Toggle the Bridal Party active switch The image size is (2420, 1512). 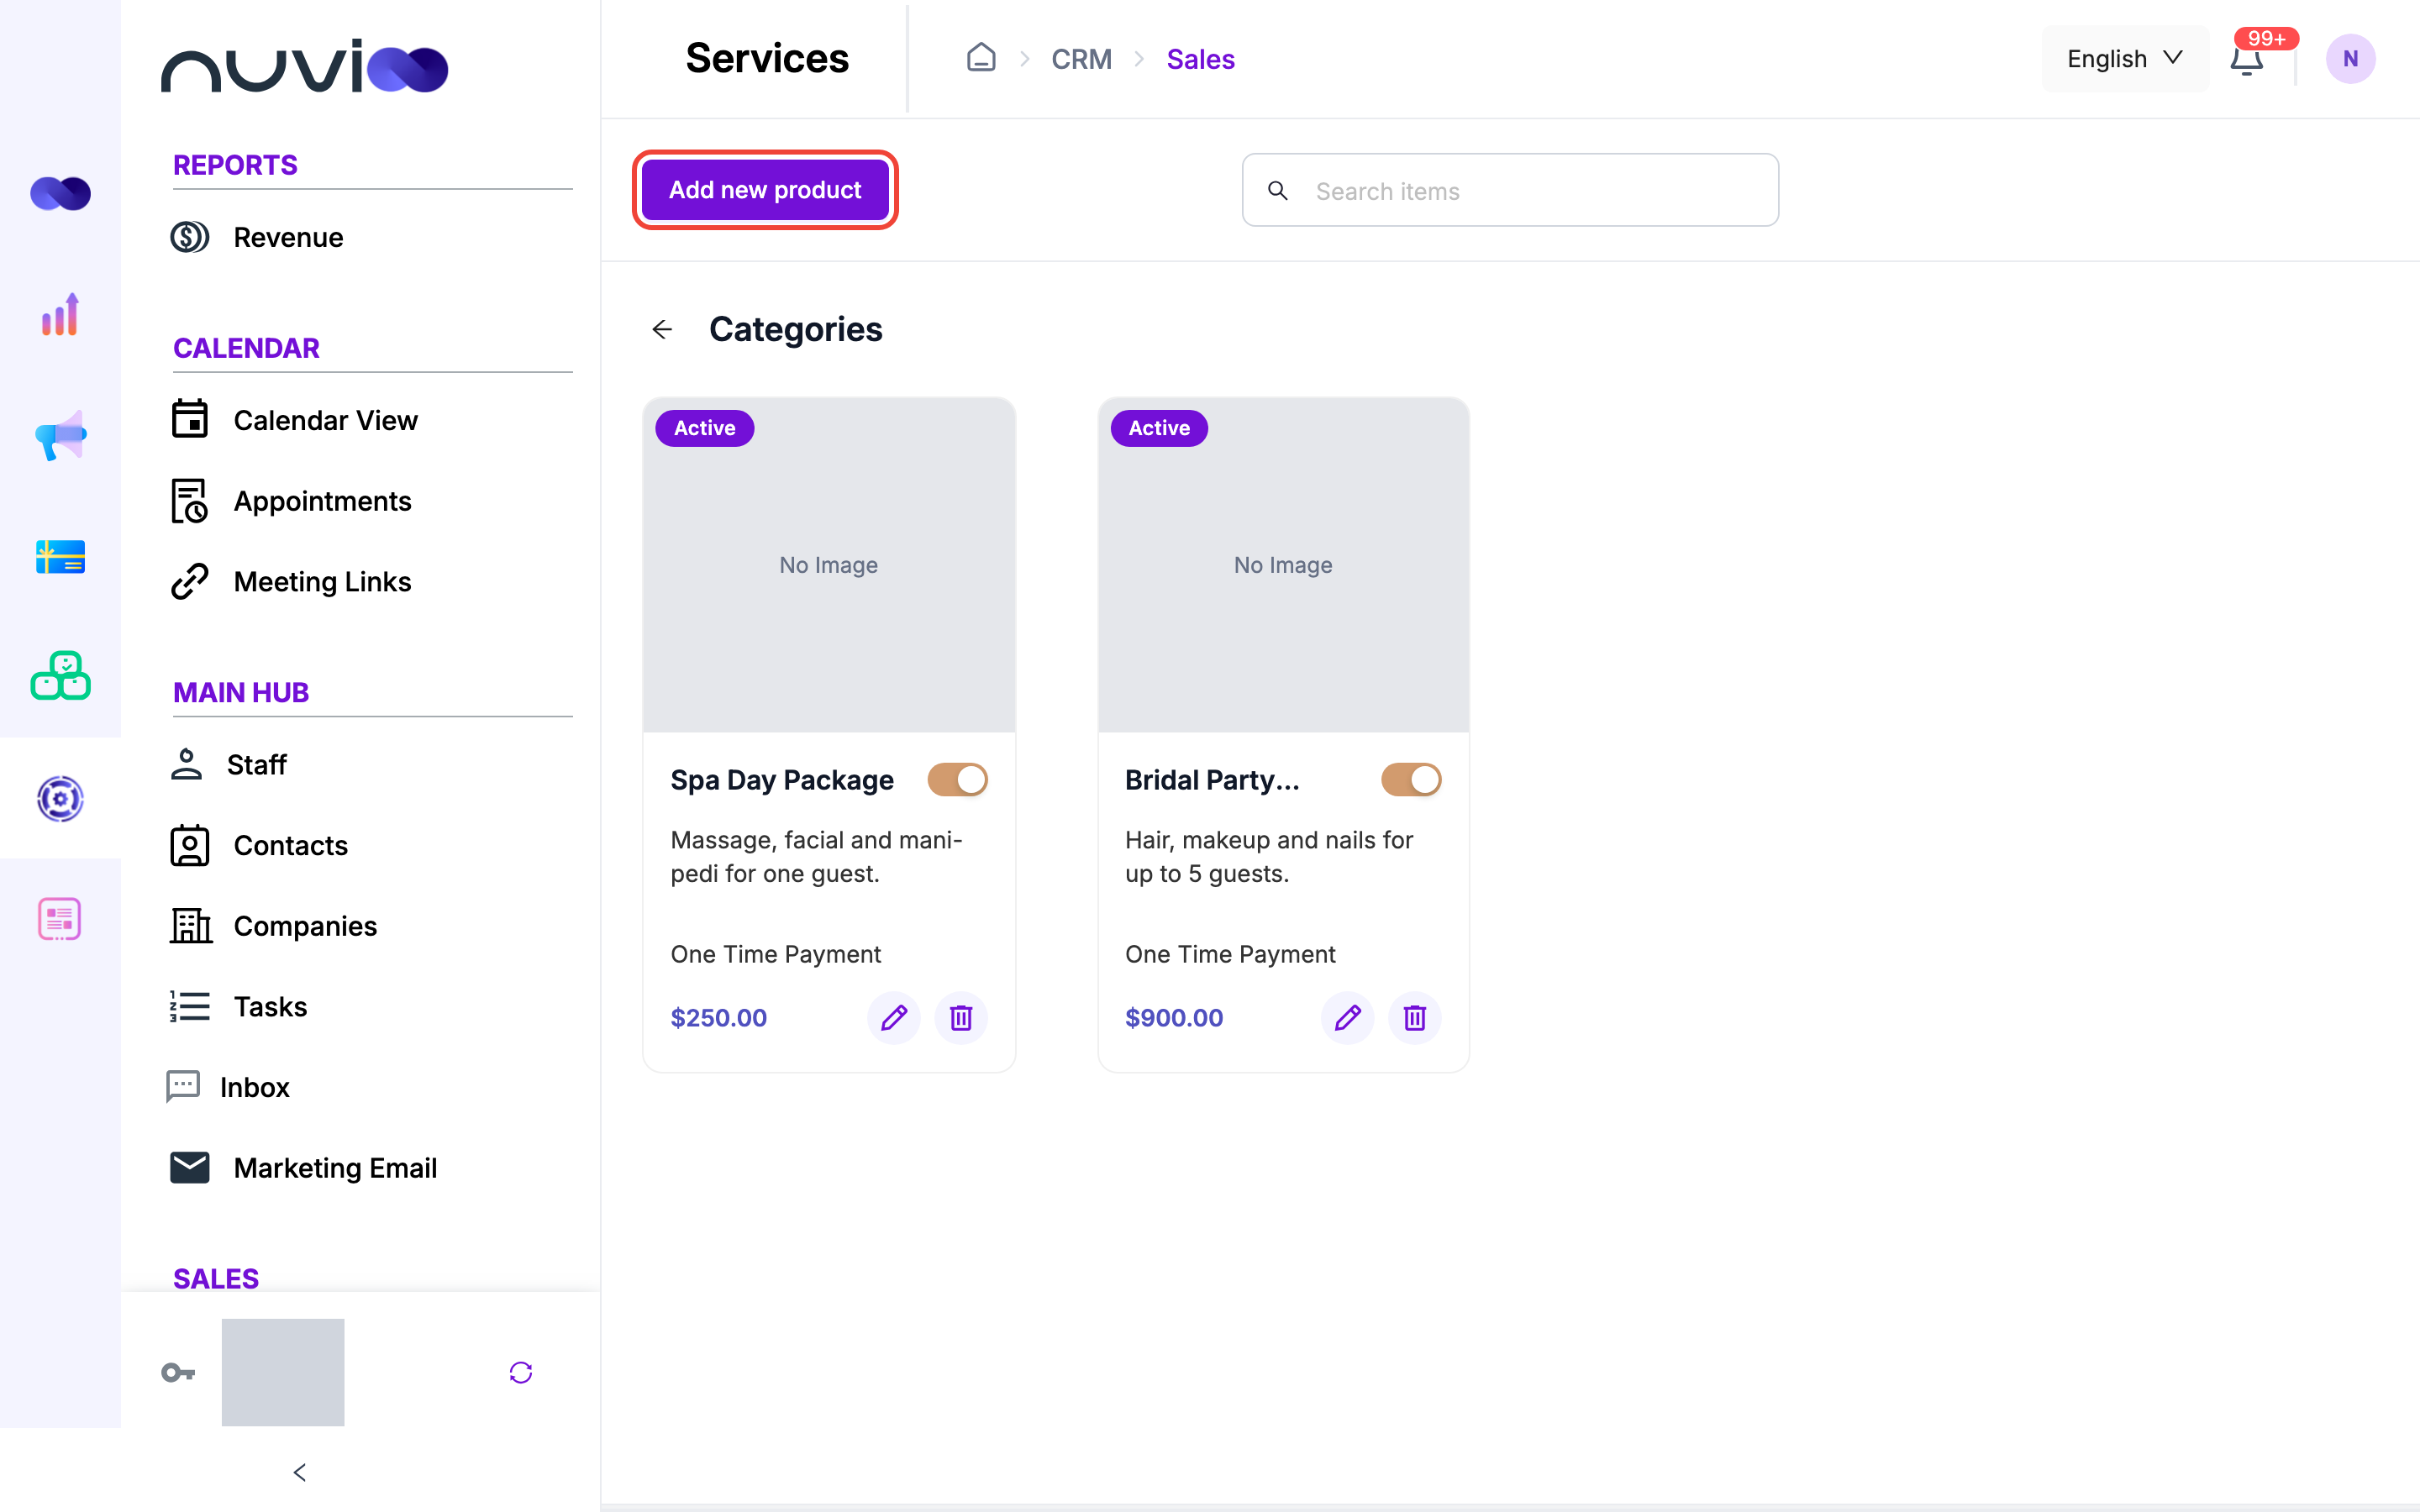tap(1411, 779)
